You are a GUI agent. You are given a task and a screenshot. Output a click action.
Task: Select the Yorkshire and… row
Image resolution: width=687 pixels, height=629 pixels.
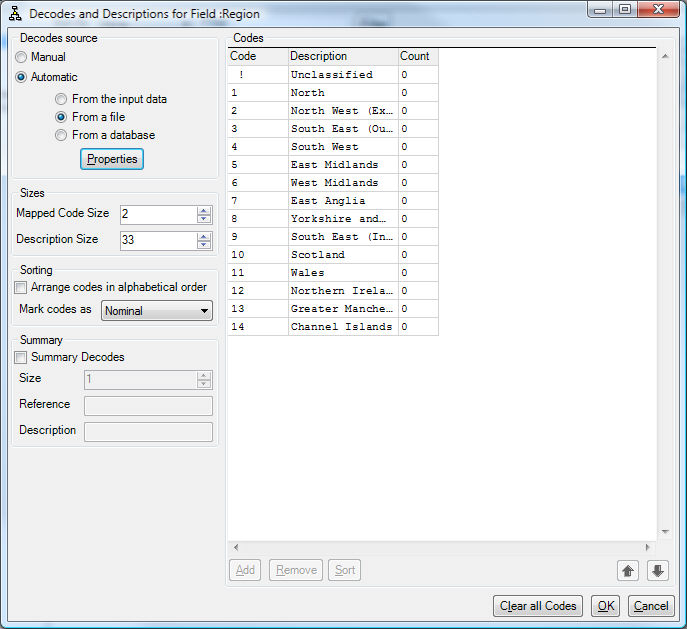tap(333, 219)
